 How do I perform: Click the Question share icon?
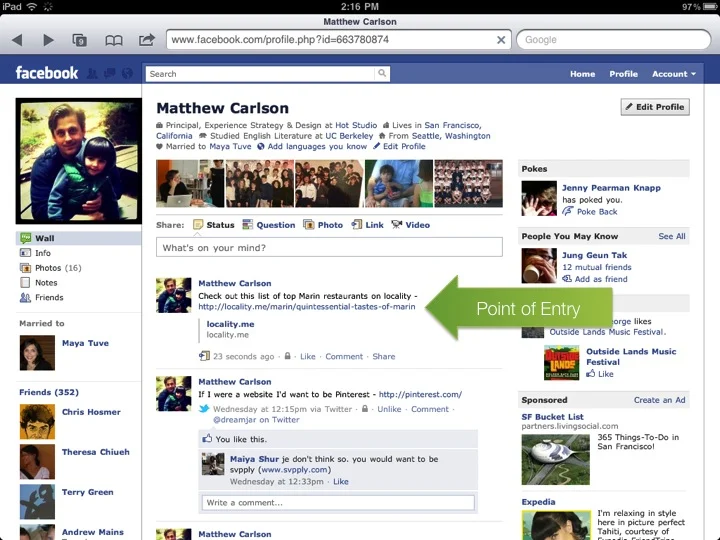248,225
